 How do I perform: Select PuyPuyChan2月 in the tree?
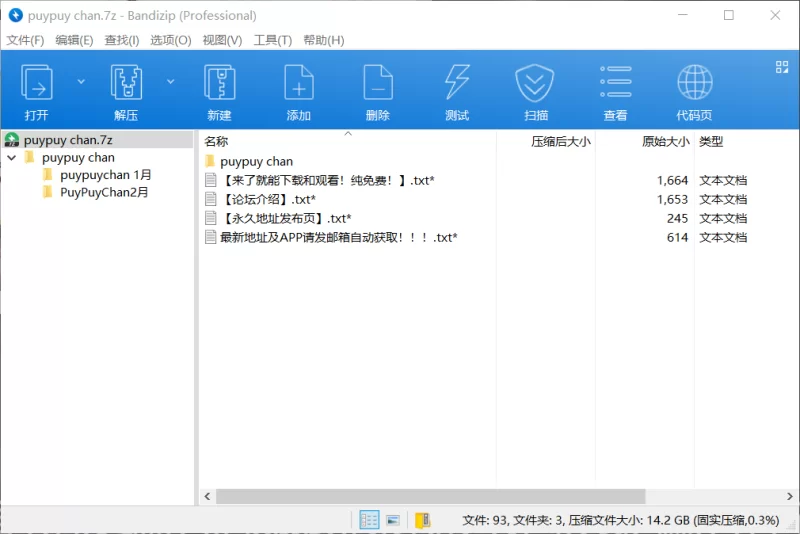(x=104, y=192)
